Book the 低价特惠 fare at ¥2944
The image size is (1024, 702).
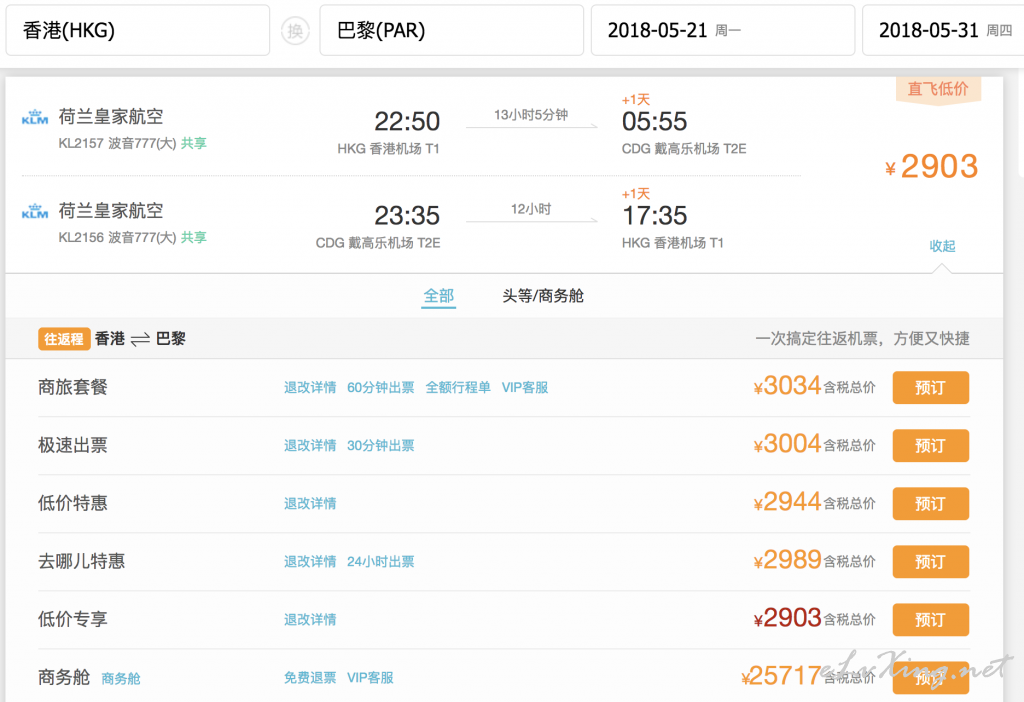click(x=931, y=503)
